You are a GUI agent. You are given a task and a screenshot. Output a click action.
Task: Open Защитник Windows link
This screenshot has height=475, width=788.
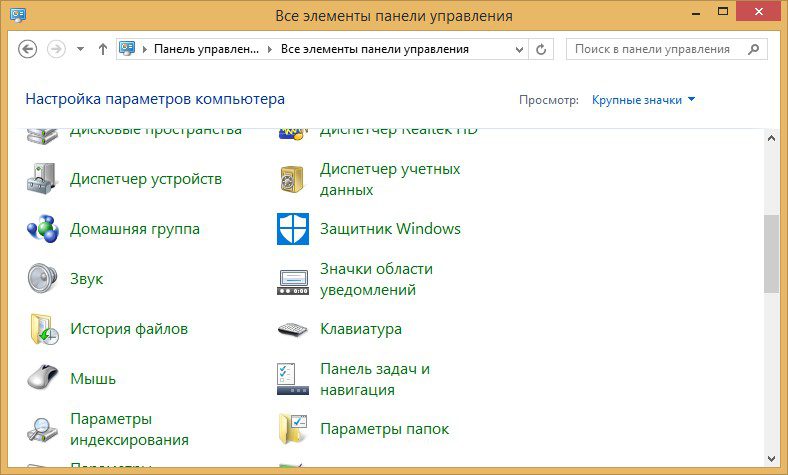(390, 229)
